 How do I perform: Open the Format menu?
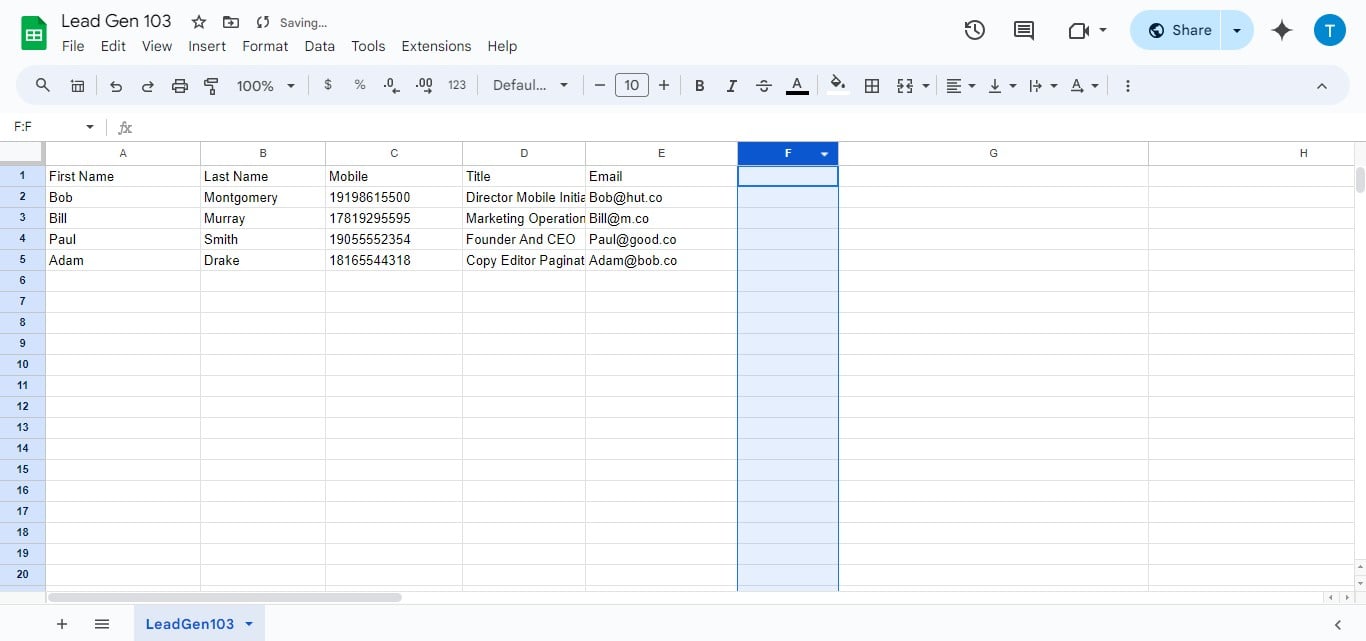tap(264, 46)
